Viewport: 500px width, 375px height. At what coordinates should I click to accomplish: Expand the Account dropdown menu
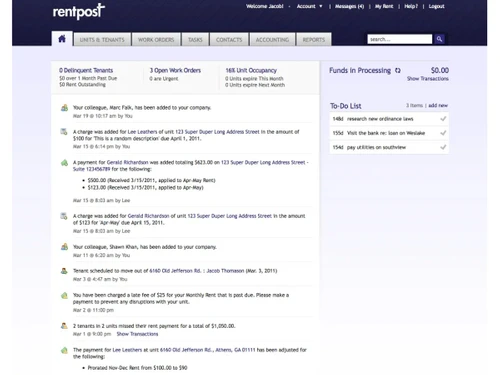(309, 6)
